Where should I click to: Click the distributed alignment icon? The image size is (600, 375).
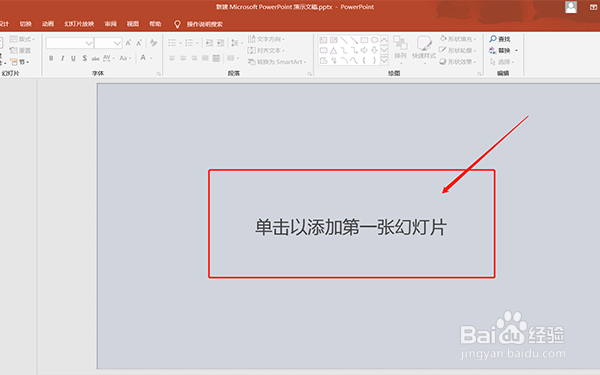[217, 58]
